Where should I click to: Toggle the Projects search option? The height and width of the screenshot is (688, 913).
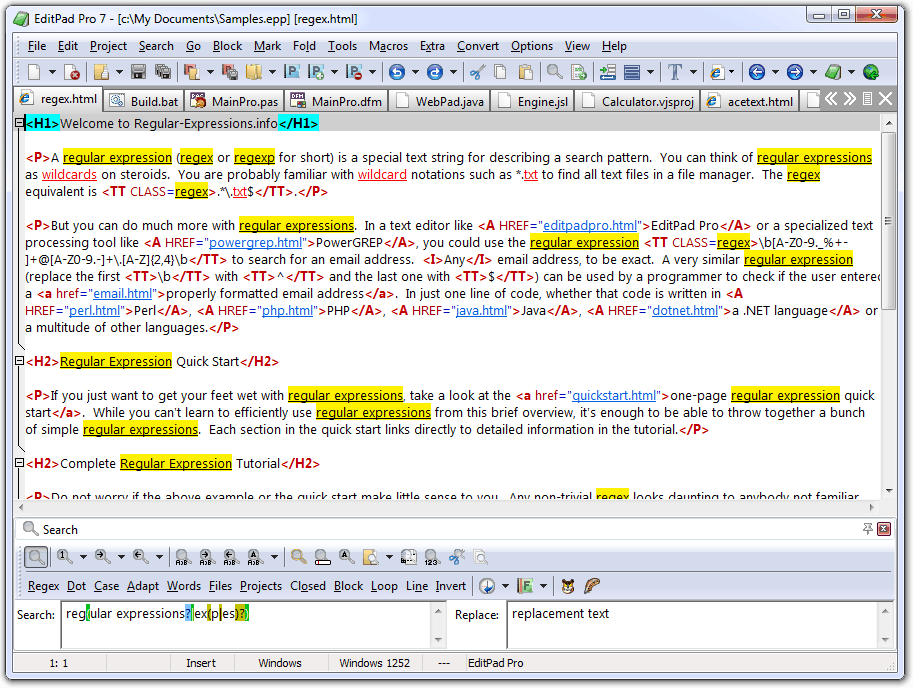pyautogui.click(x=261, y=586)
